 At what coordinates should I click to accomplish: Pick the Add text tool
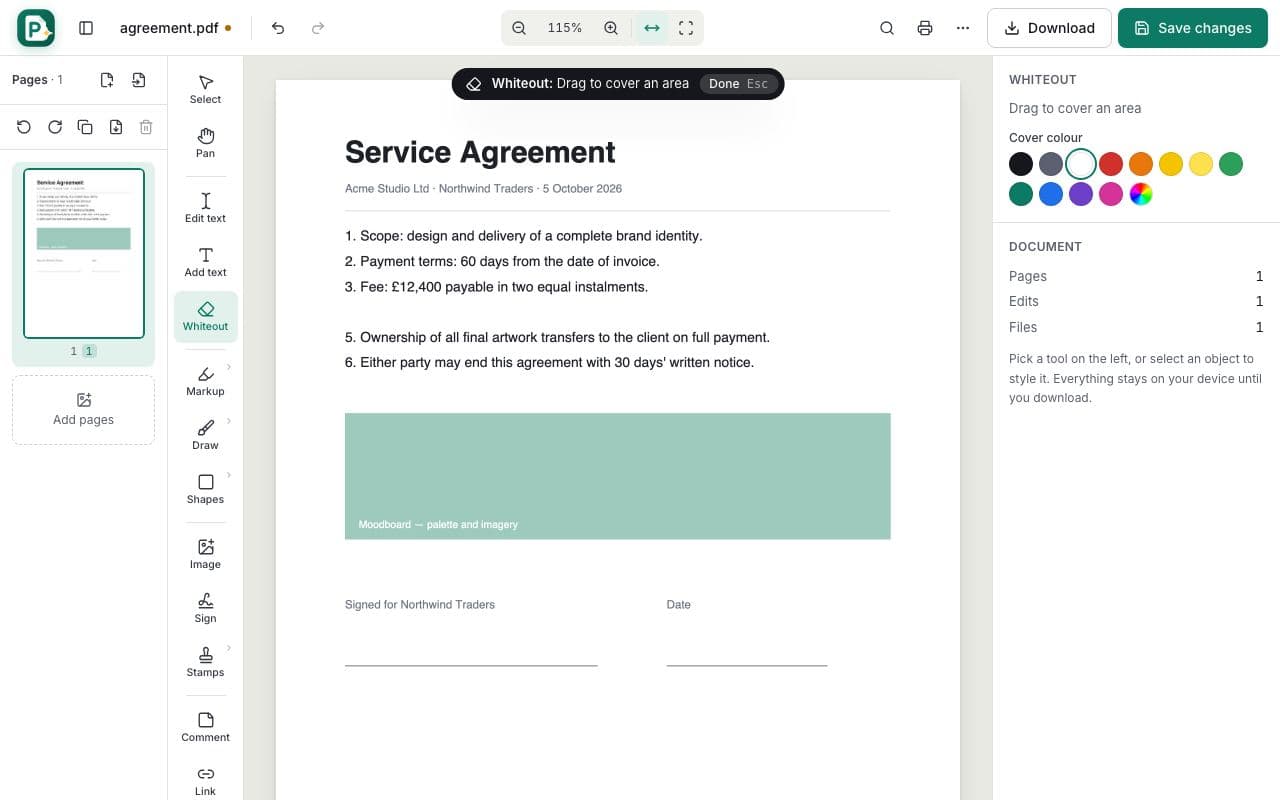point(205,262)
